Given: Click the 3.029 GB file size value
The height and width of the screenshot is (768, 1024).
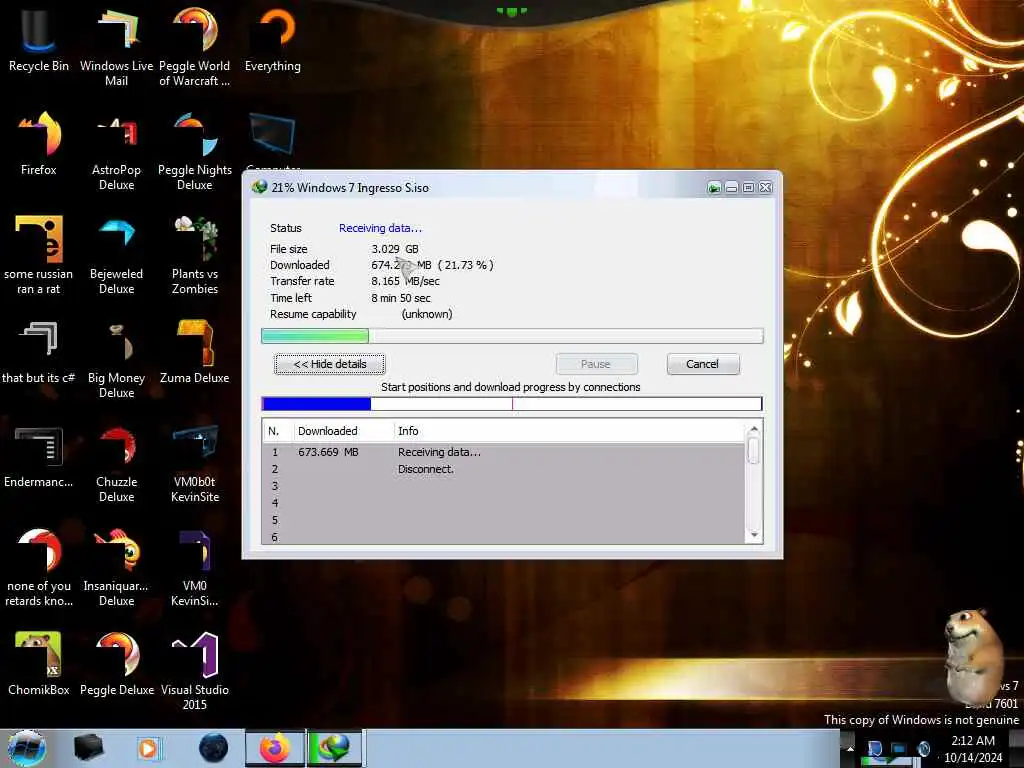Looking at the screenshot, I should point(394,249).
